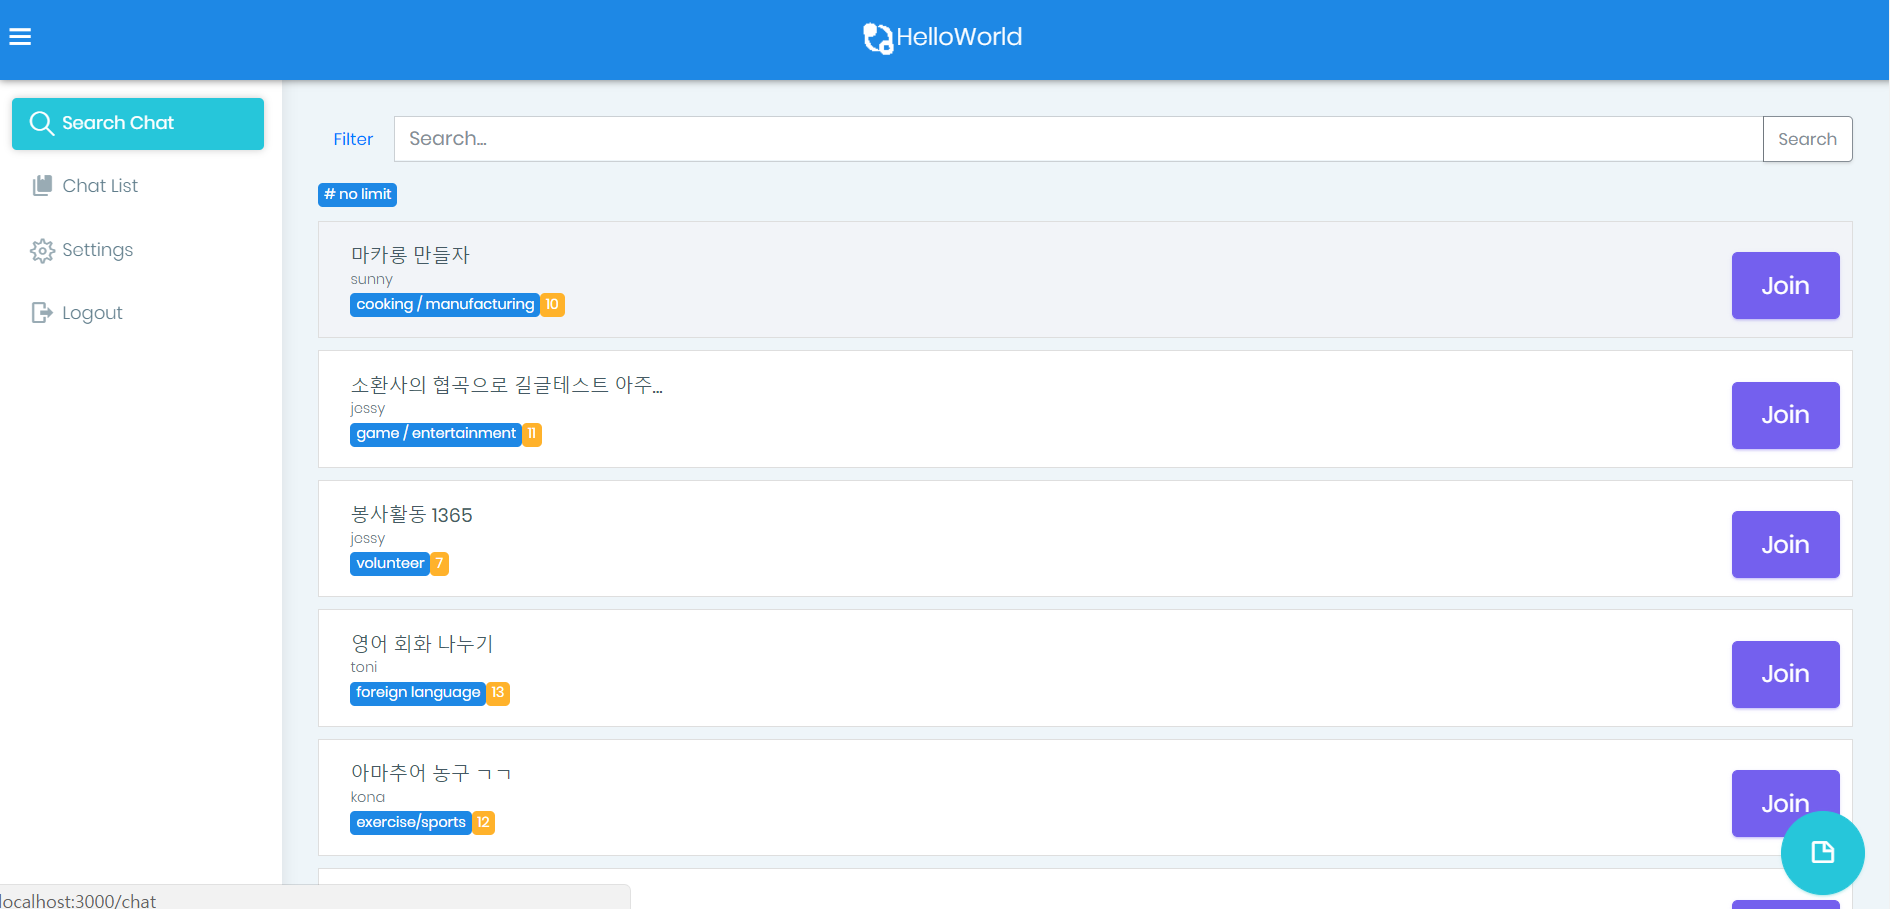Screen dimensions: 1890x909
Task: Click the member count badge 7
Action: (x=439, y=563)
